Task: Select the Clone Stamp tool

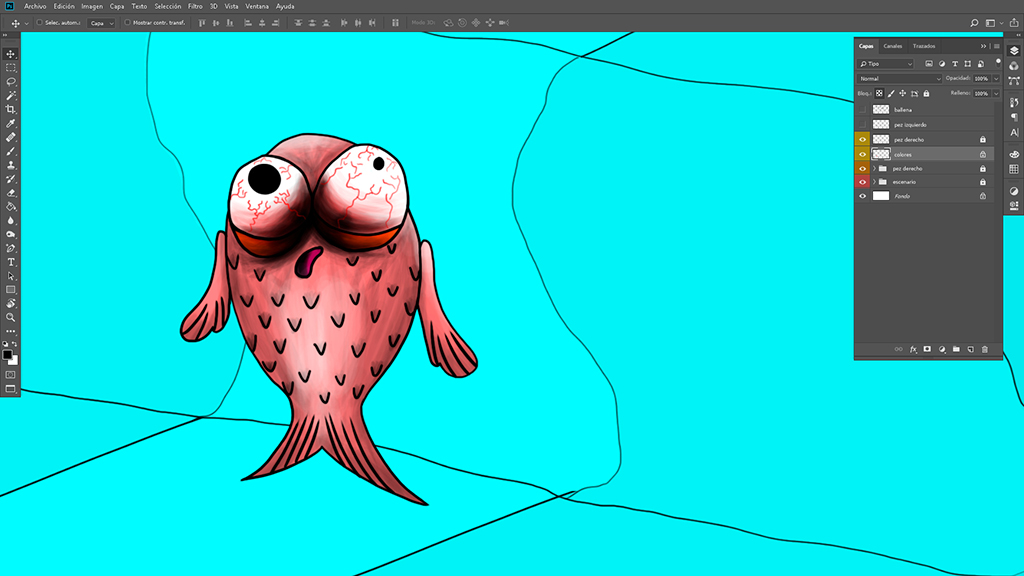Action: click(10, 165)
